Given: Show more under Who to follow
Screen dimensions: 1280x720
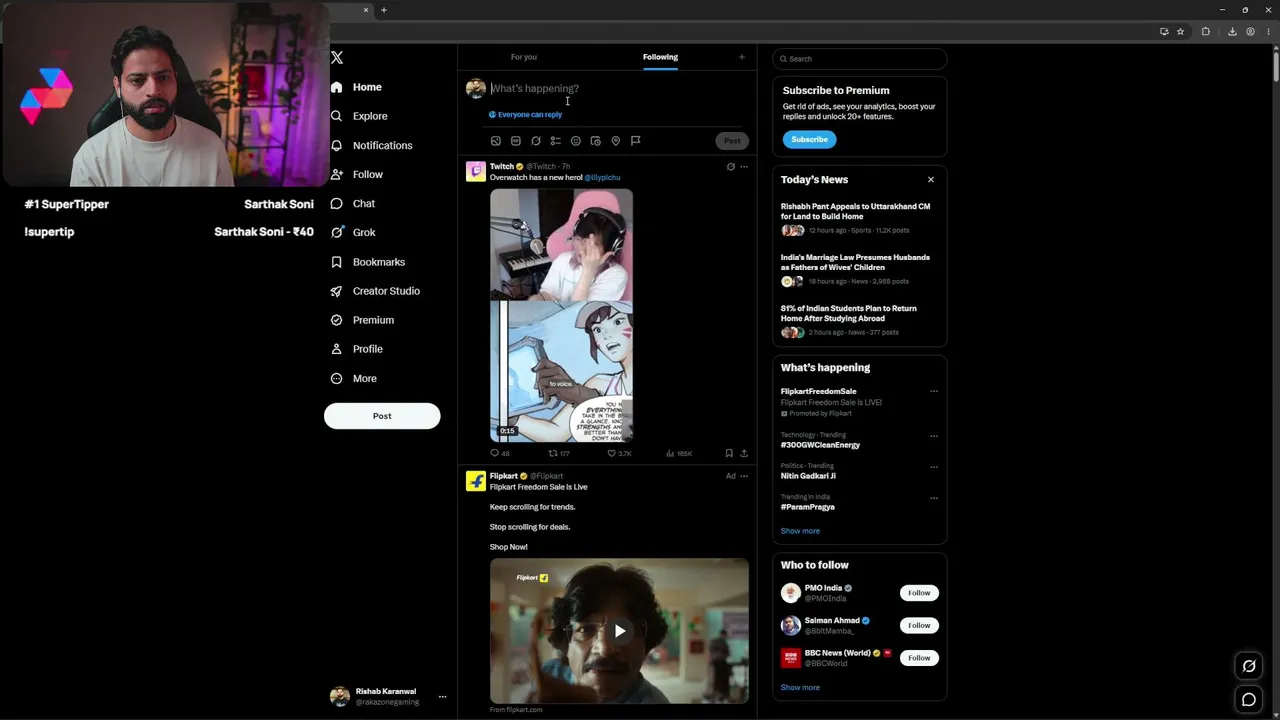Looking at the screenshot, I should (x=800, y=688).
